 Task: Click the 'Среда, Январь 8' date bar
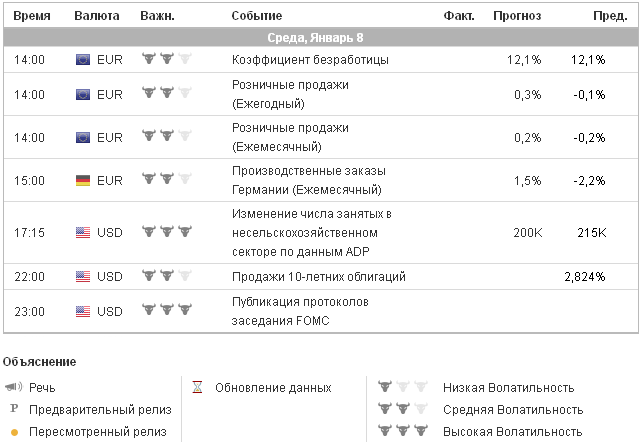pos(321,37)
